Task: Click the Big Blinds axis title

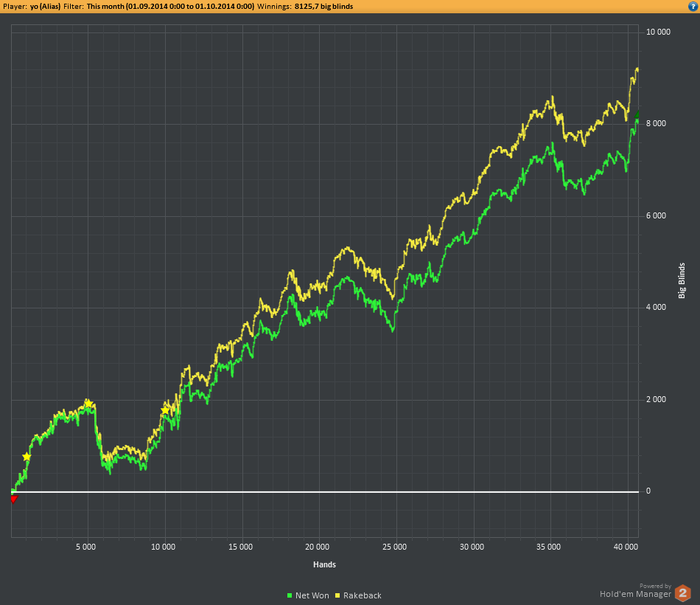Action: pos(682,280)
